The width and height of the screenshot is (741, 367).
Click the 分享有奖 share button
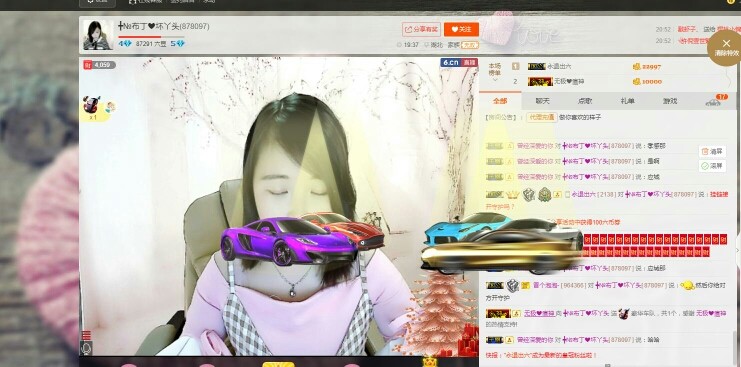[x=422, y=29]
